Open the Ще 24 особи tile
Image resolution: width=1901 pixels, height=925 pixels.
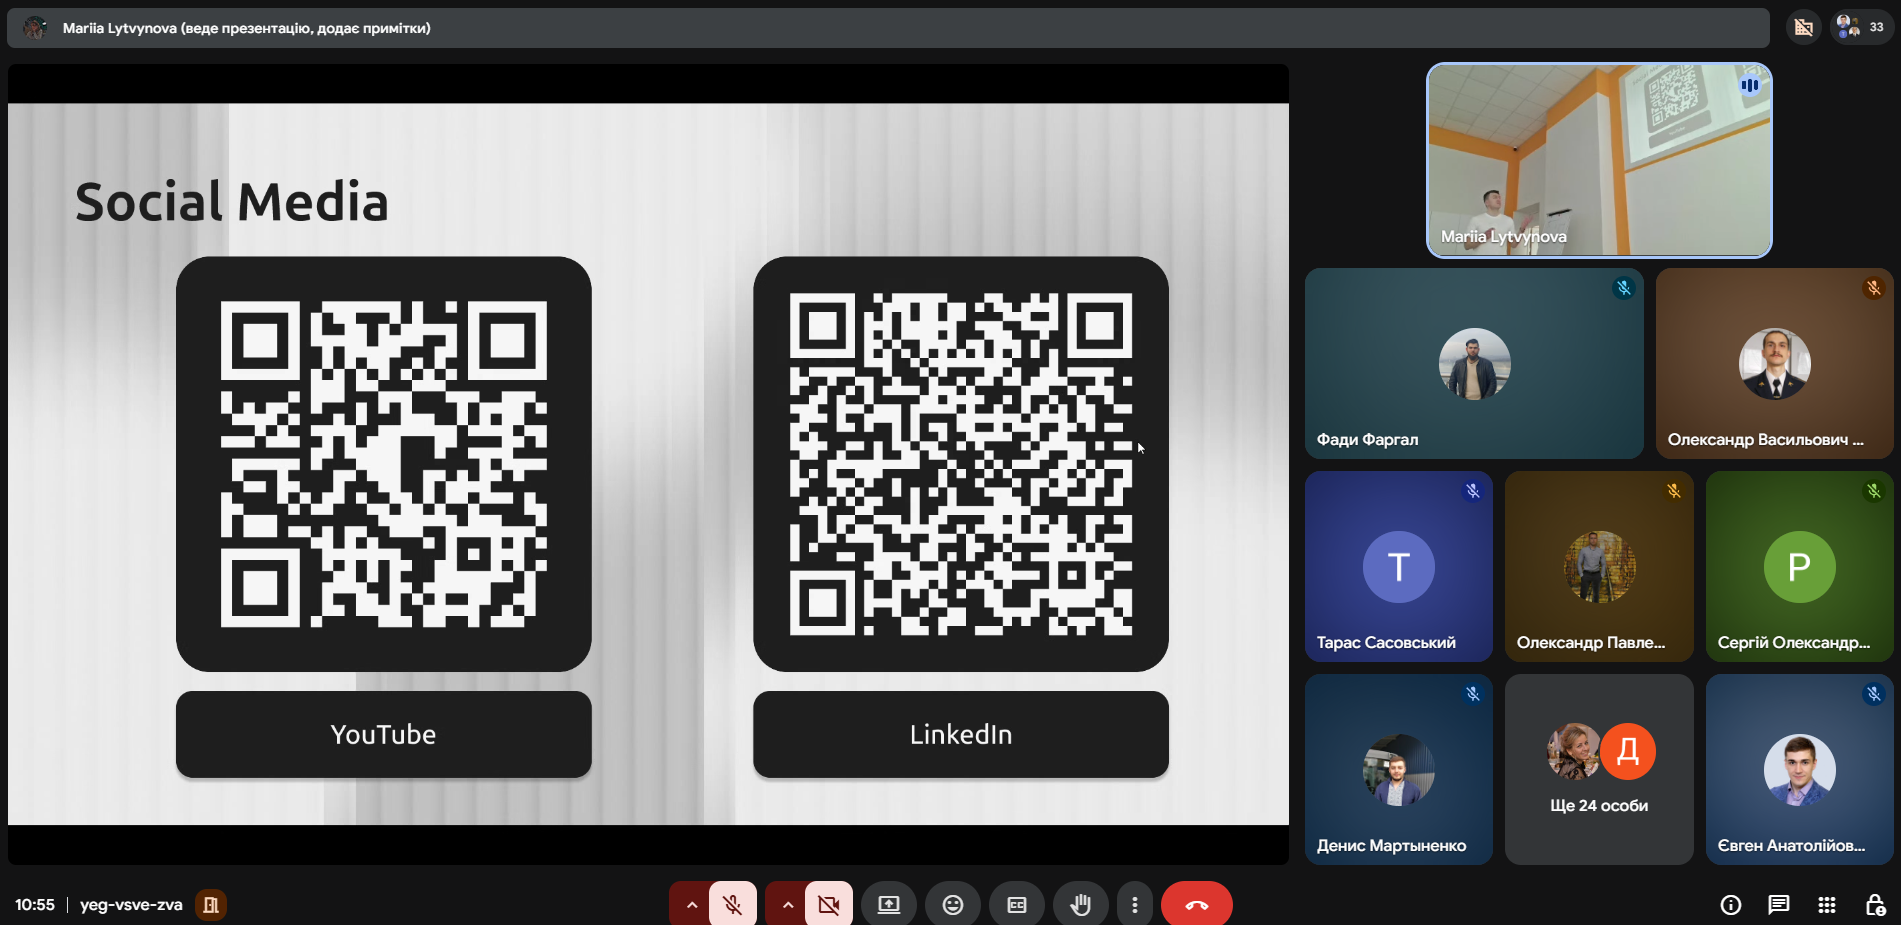click(x=1599, y=770)
